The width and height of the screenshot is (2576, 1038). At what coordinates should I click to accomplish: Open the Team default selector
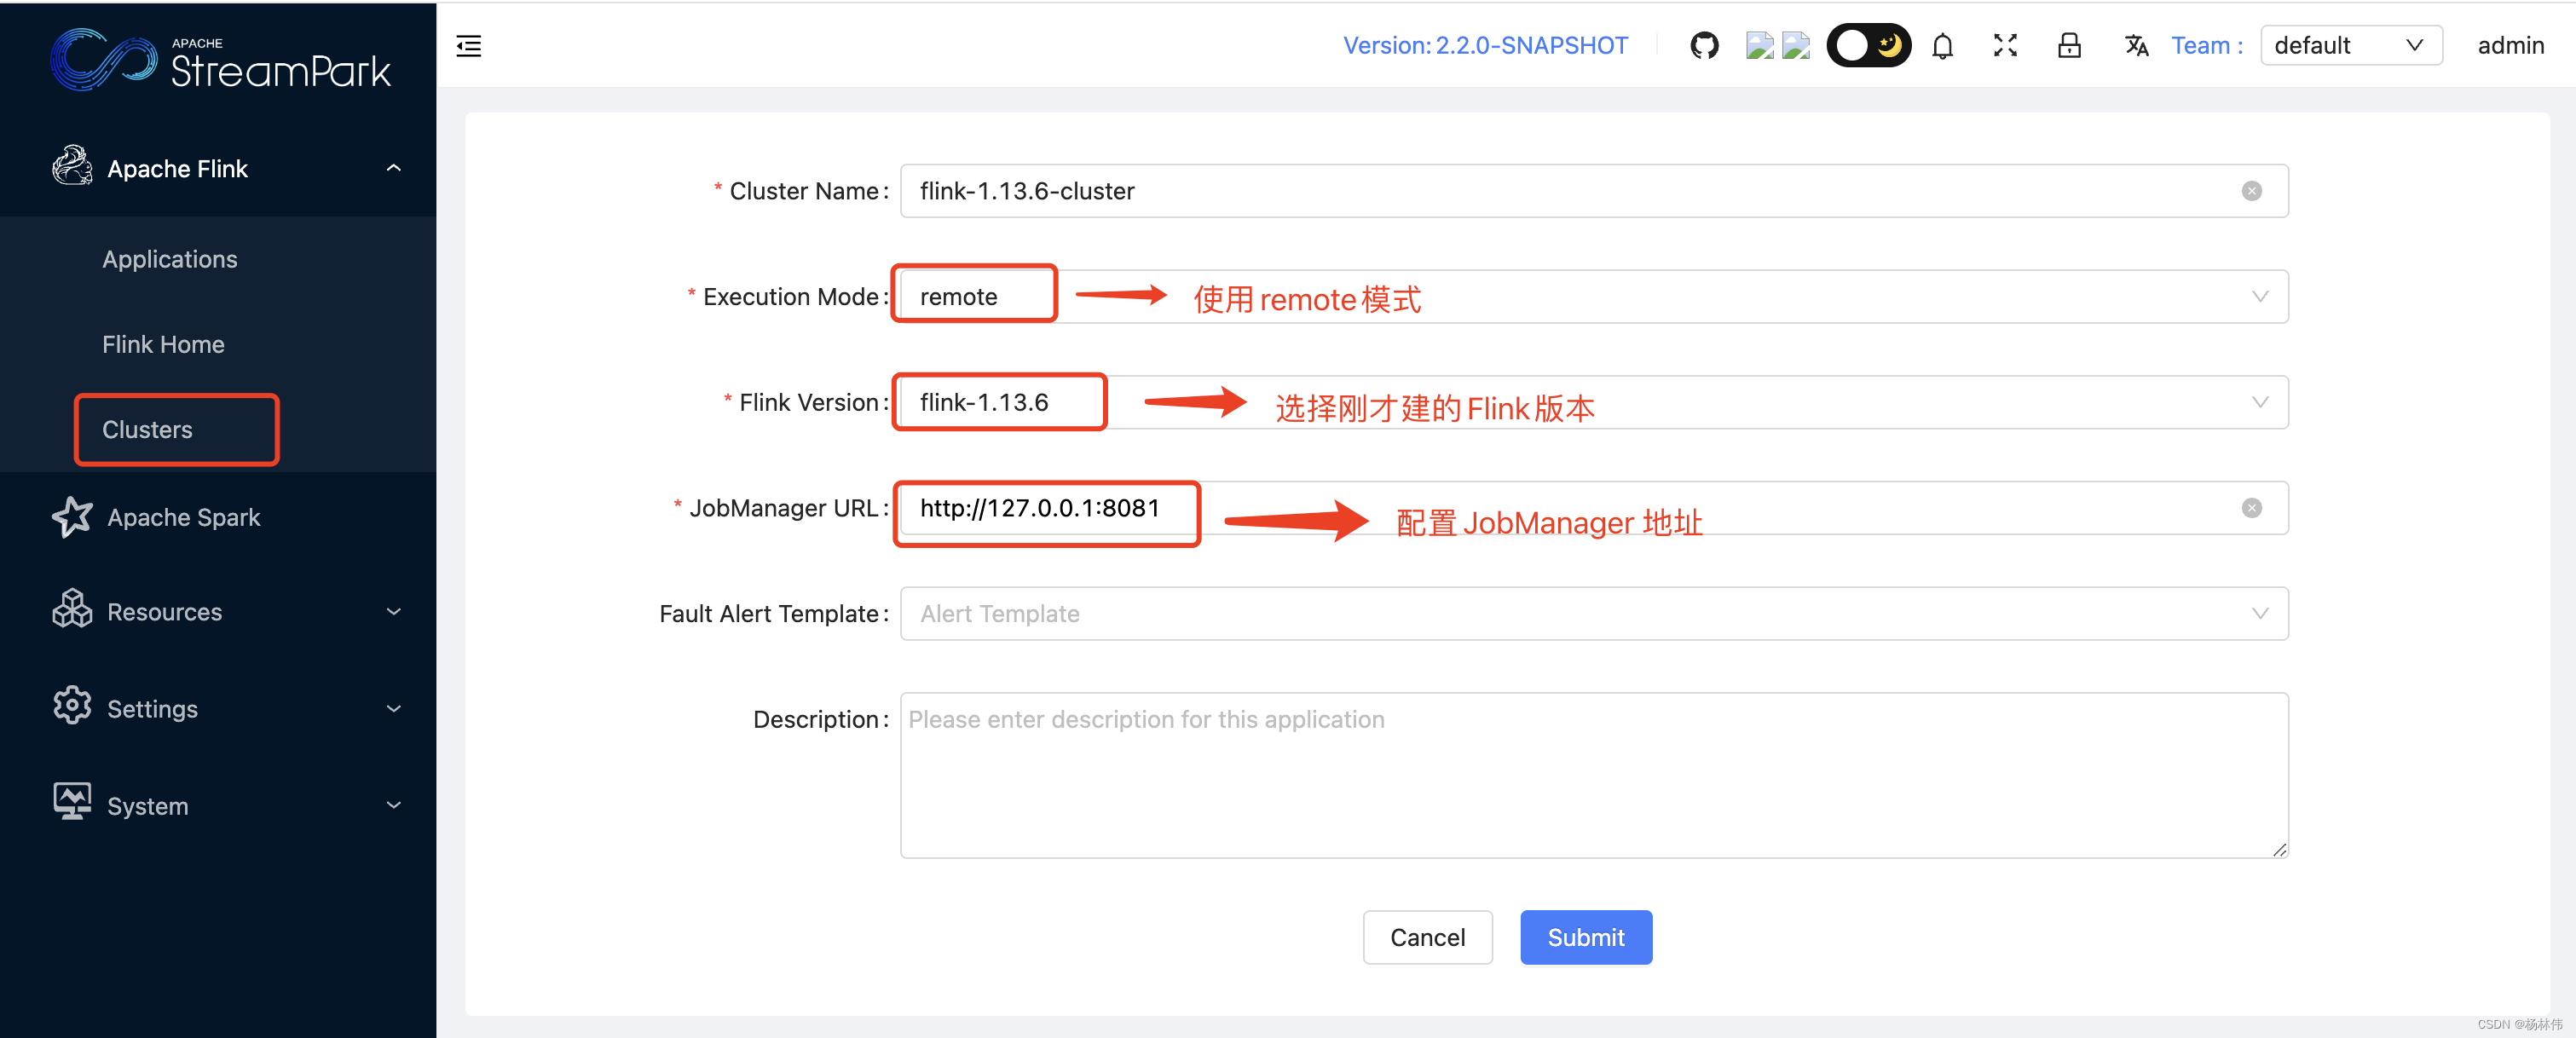click(2350, 46)
